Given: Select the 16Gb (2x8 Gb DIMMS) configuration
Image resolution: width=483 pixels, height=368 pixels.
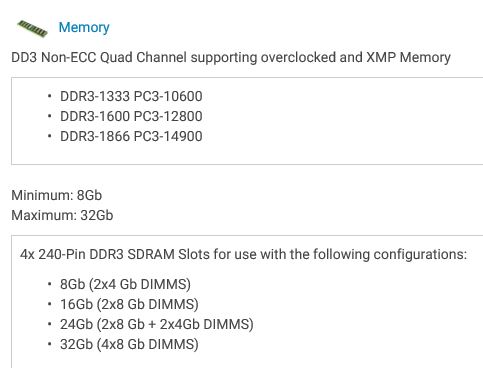Looking at the screenshot, I should tap(129, 304).
